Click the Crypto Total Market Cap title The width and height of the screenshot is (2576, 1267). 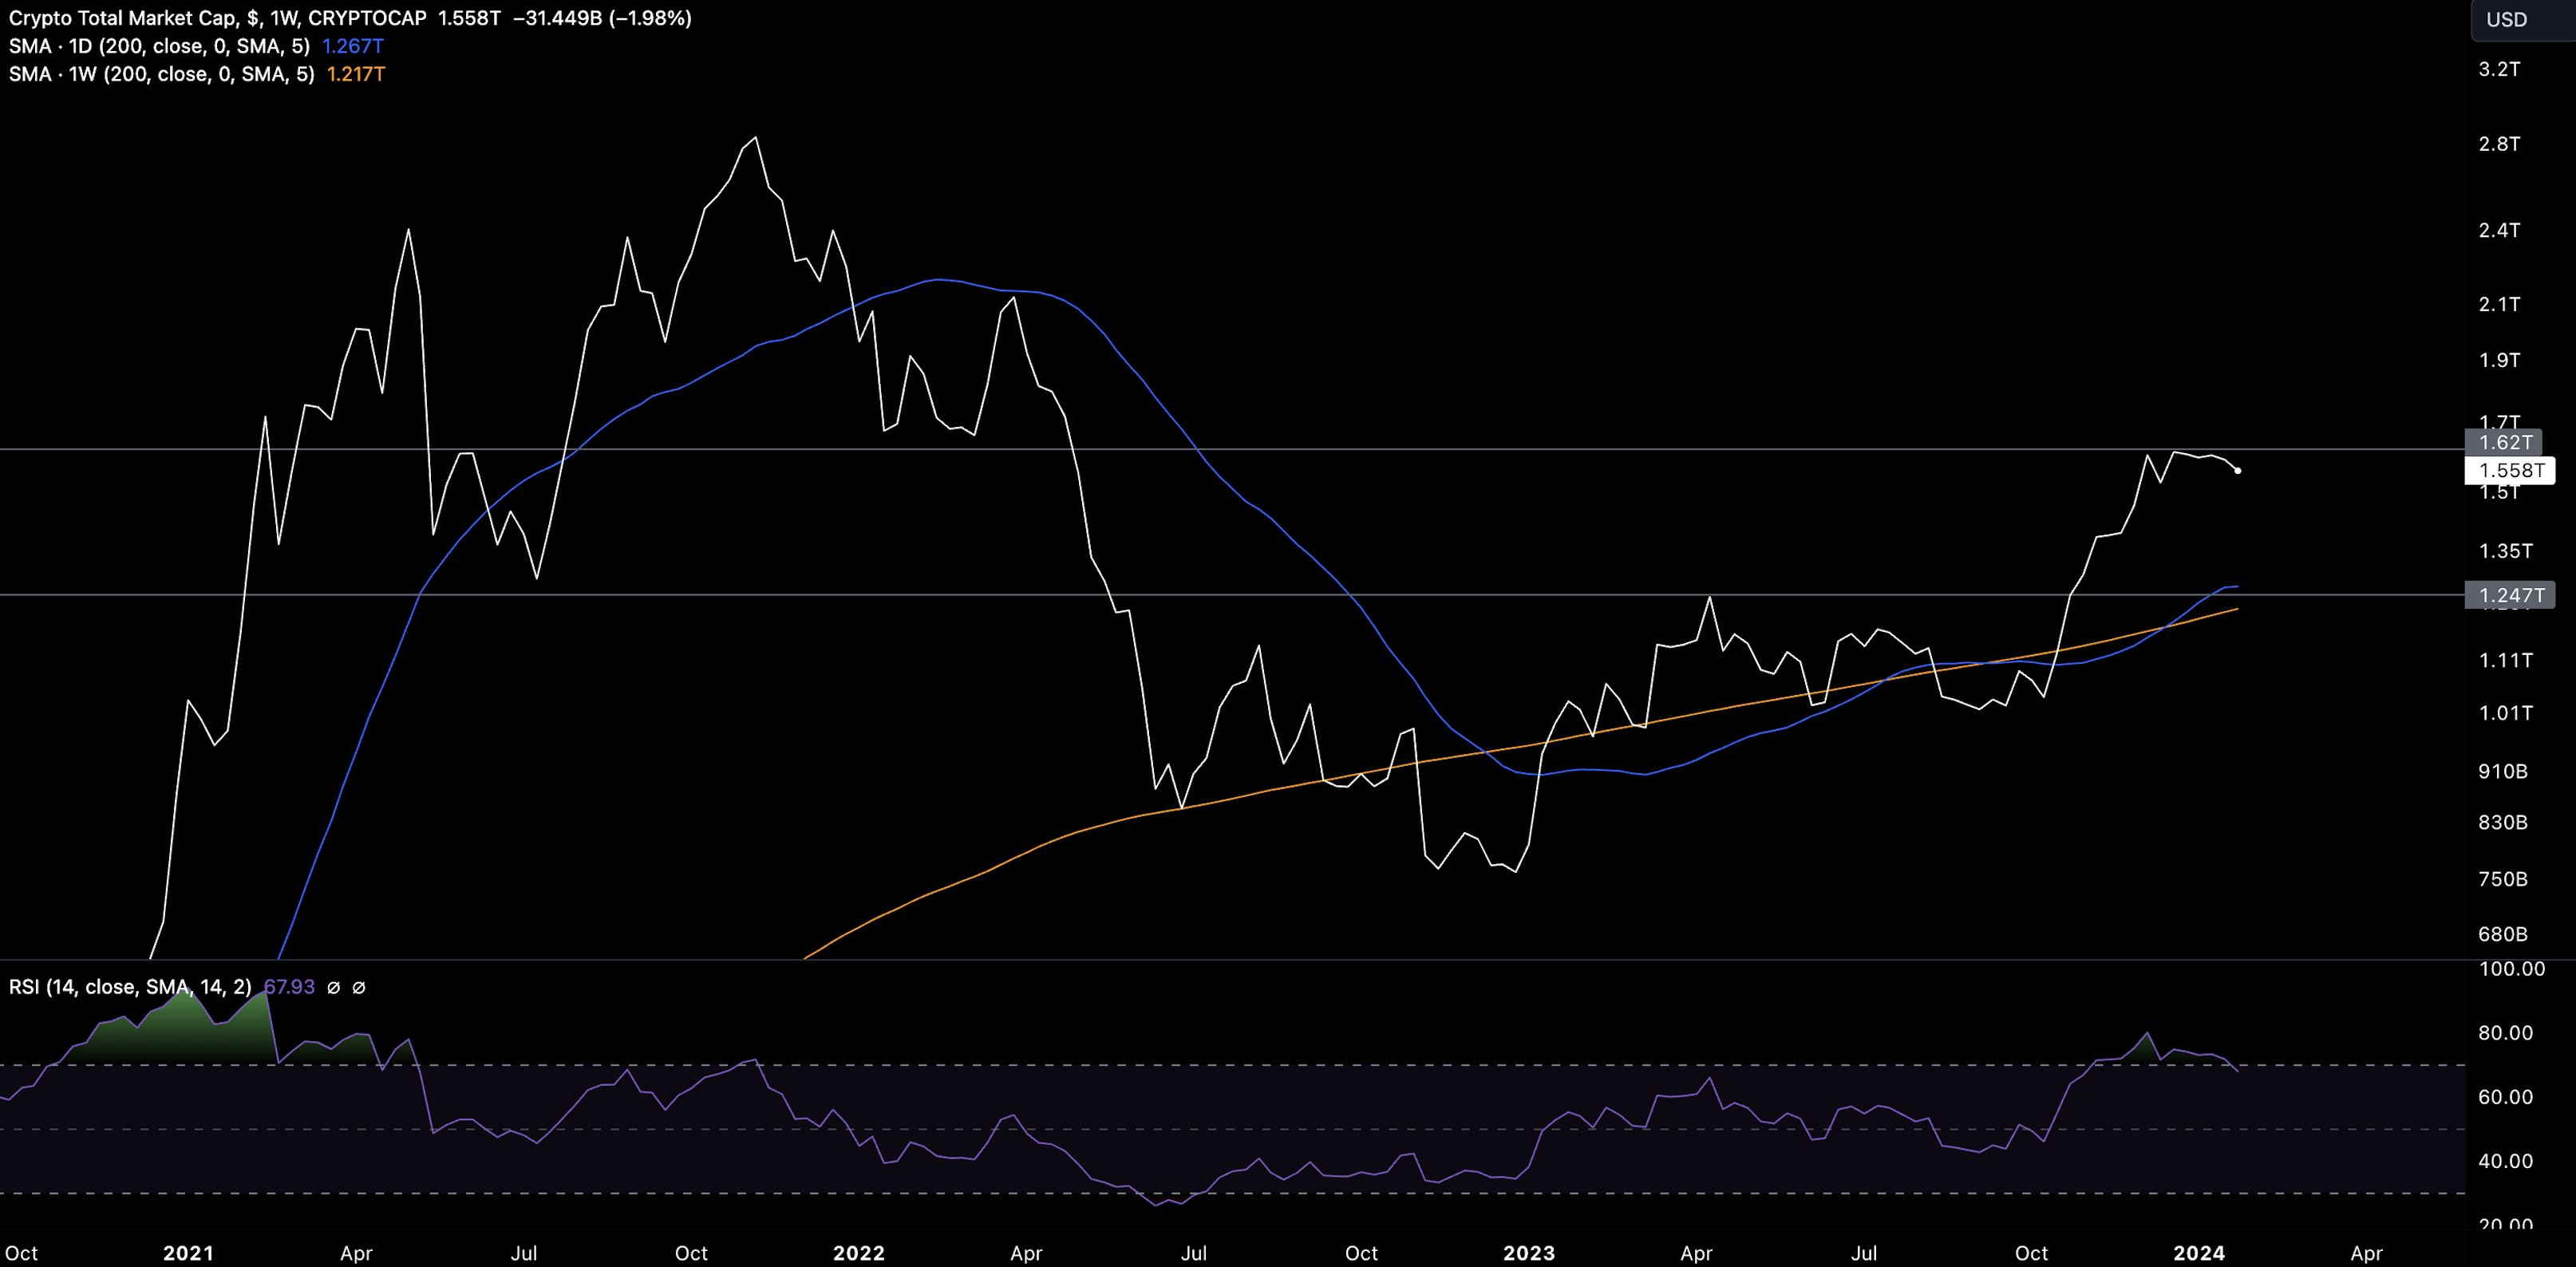pyautogui.click(x=122, y=18)
